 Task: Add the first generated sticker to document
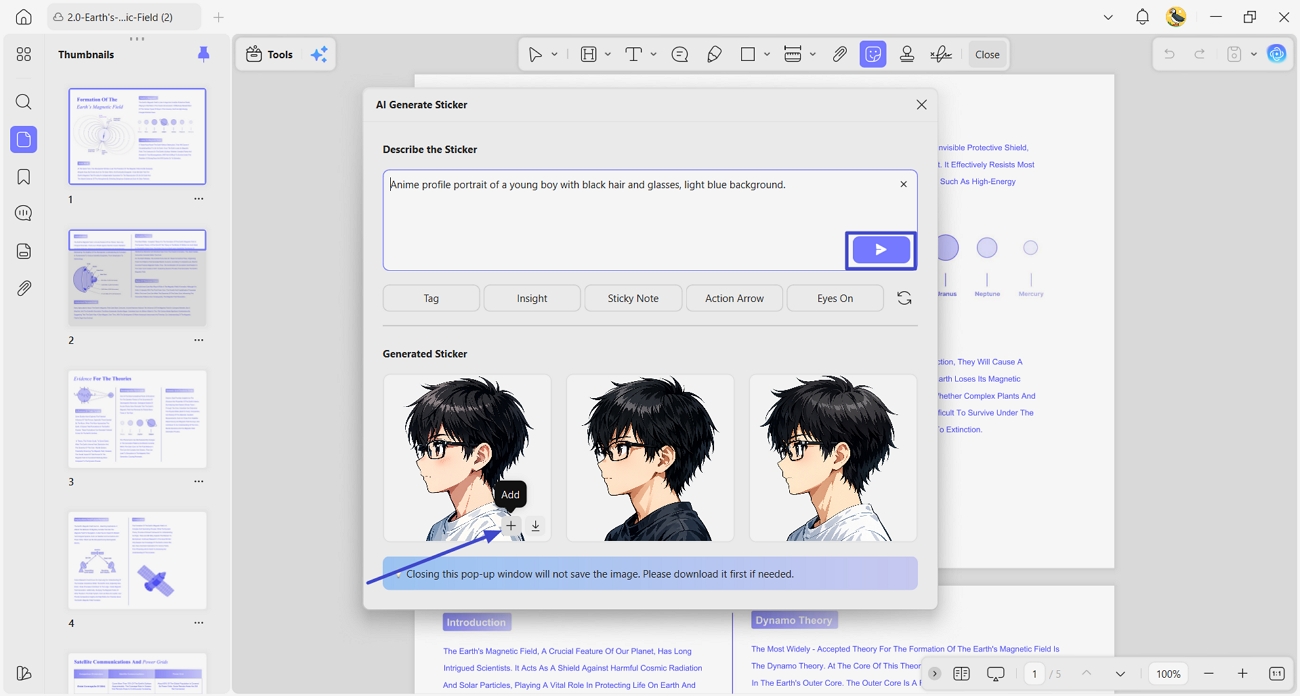coord(511,526)
